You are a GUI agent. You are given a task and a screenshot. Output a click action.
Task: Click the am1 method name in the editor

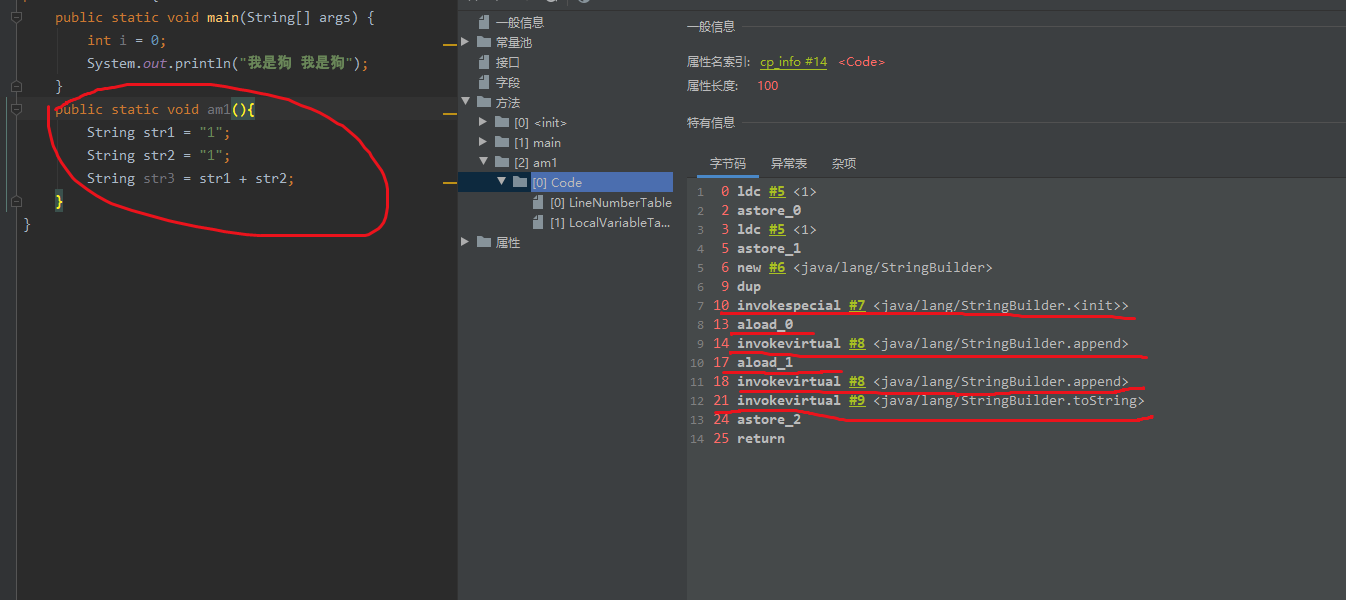click(x=219, y=109)
